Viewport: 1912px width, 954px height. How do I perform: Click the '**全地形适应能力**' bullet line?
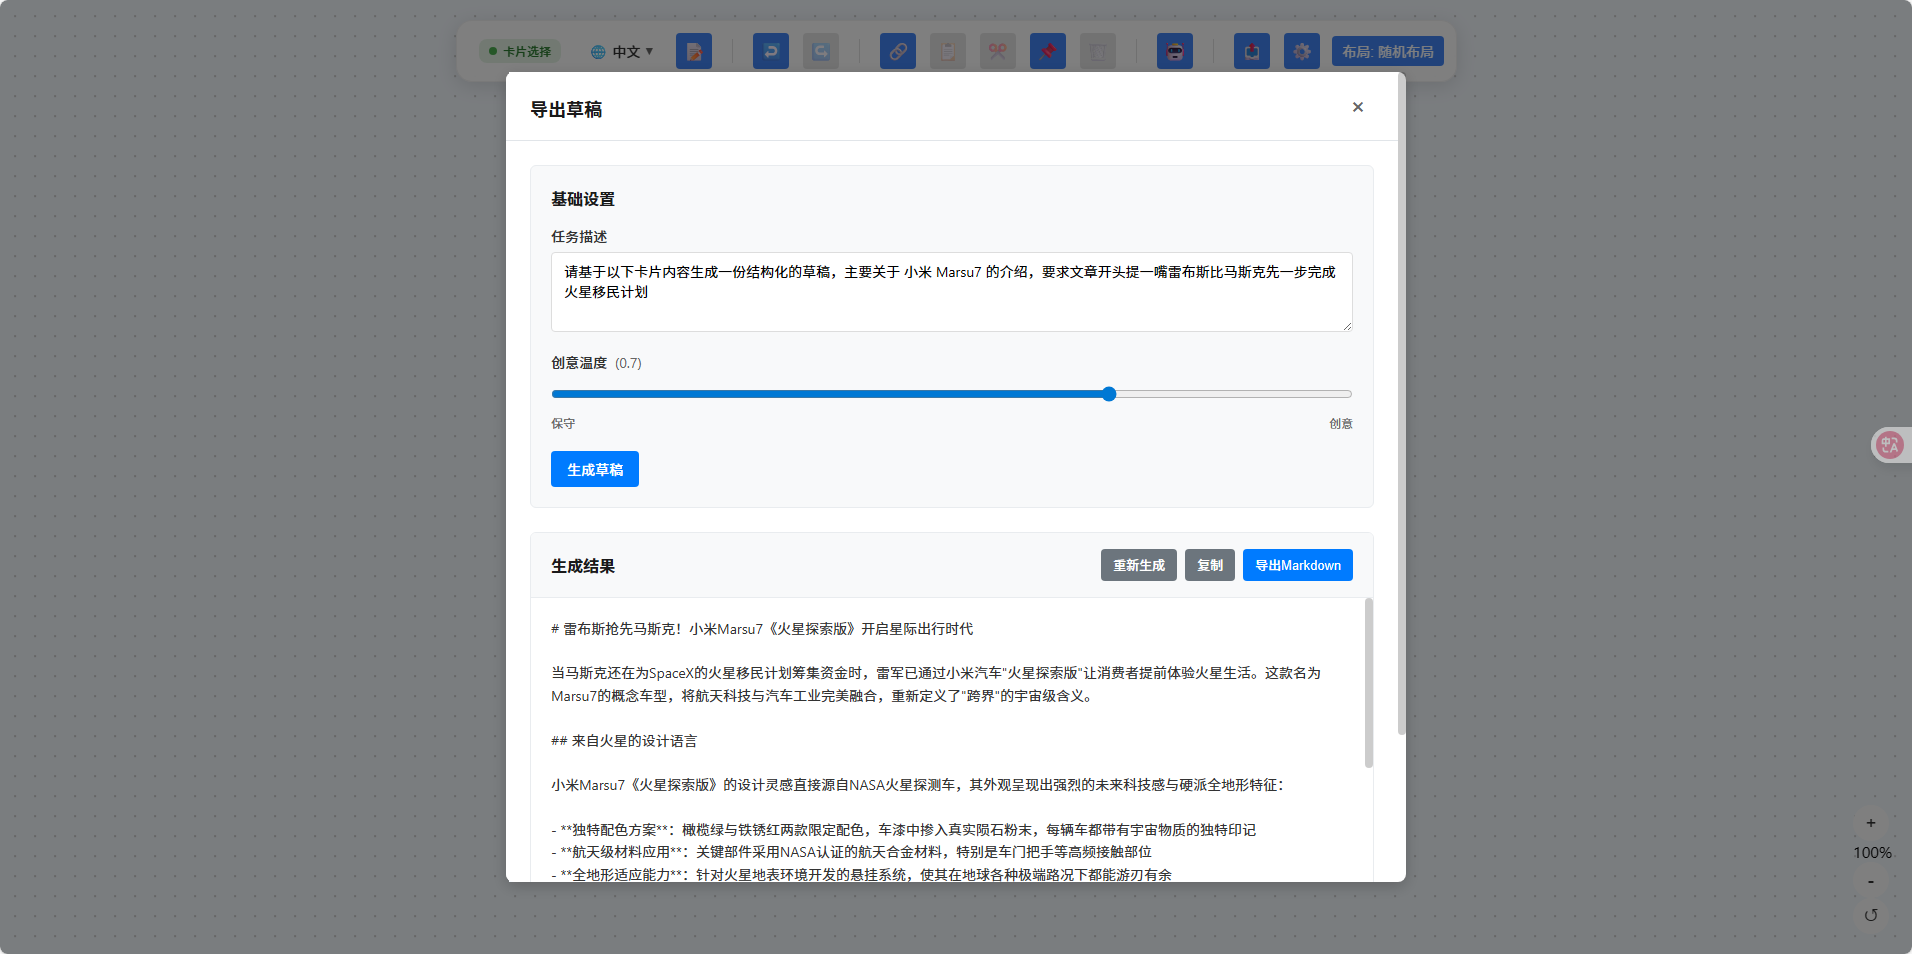861,875
